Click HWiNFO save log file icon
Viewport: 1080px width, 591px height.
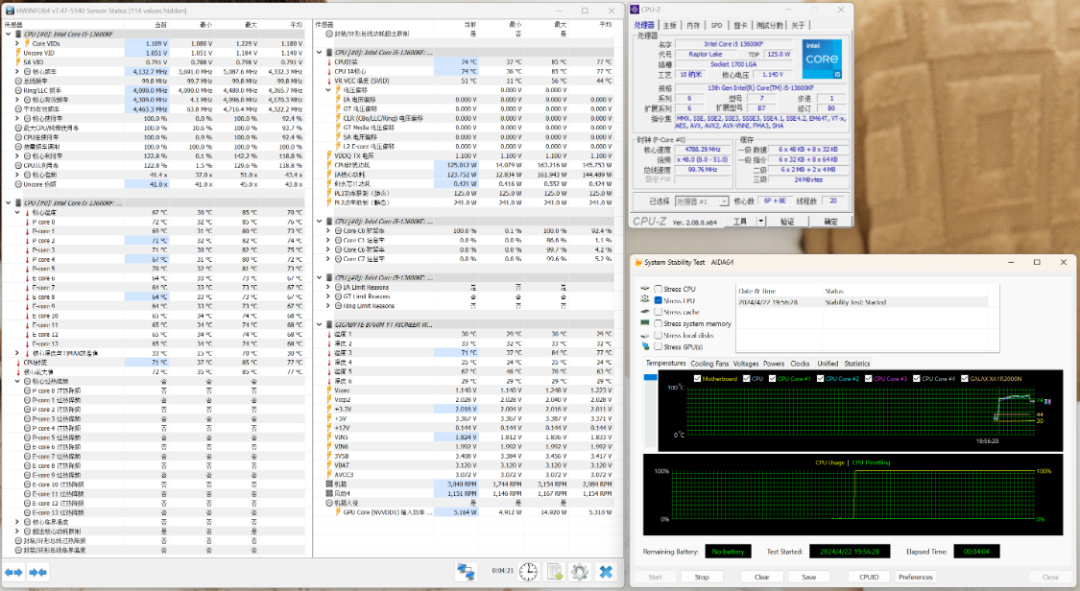point(555,572)
